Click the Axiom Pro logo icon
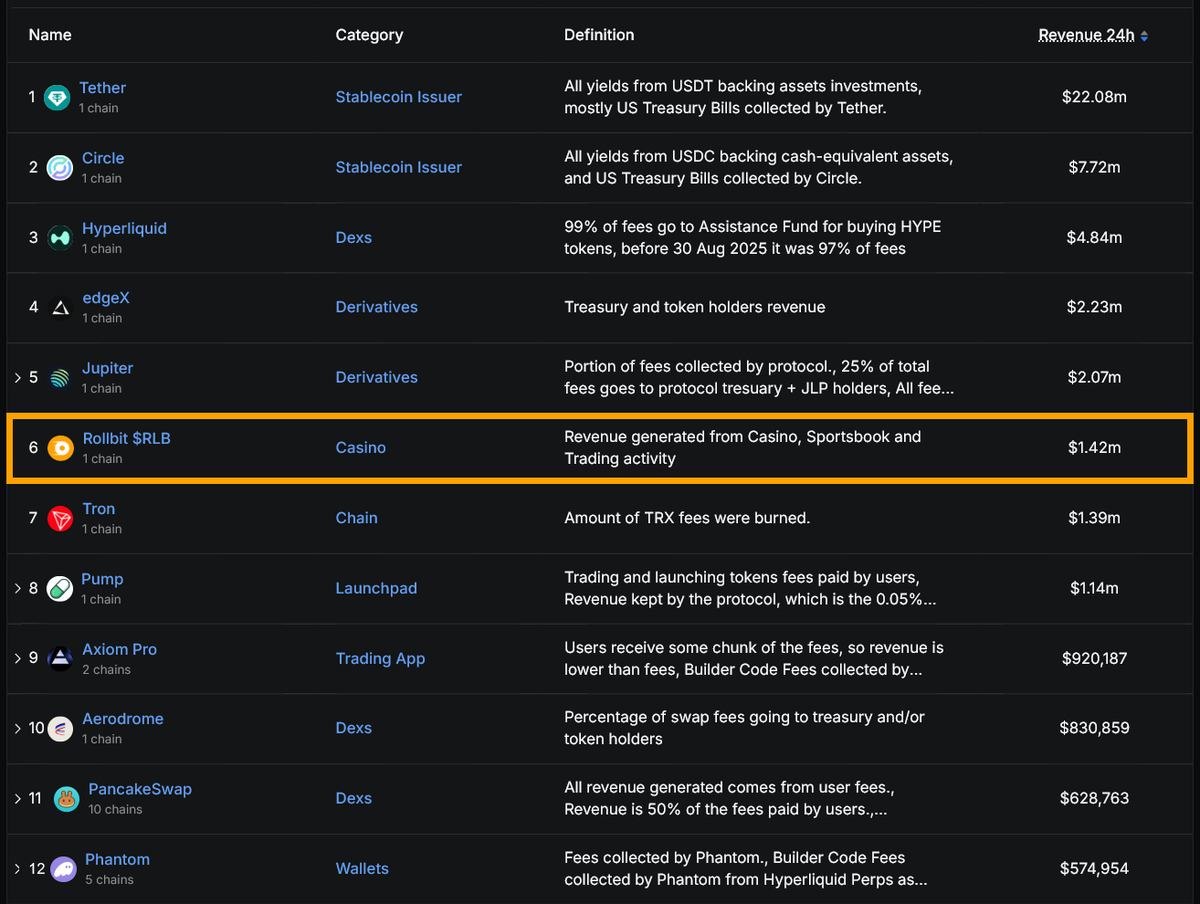This screenshot has height=904, width=1200. [61, 659]
